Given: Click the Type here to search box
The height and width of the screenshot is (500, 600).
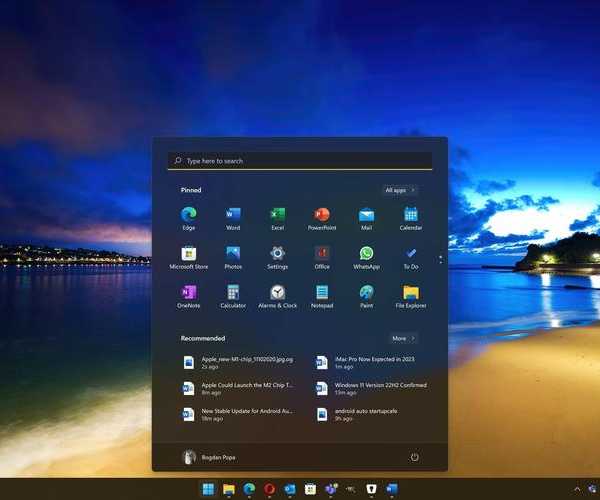Looking at the screenshot, I should (300, 161).
